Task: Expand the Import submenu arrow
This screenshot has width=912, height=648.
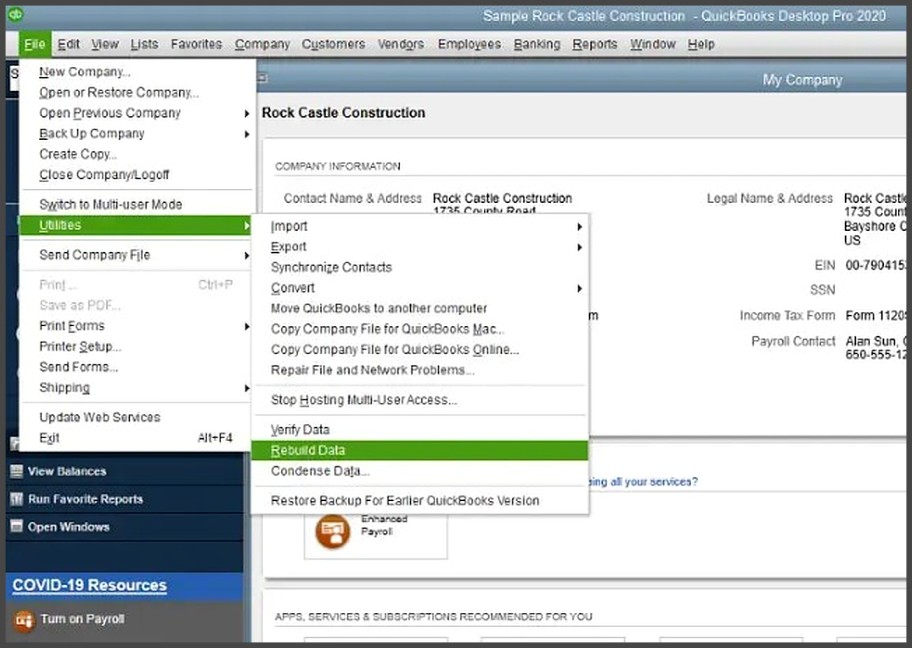Action: [579, 227]
